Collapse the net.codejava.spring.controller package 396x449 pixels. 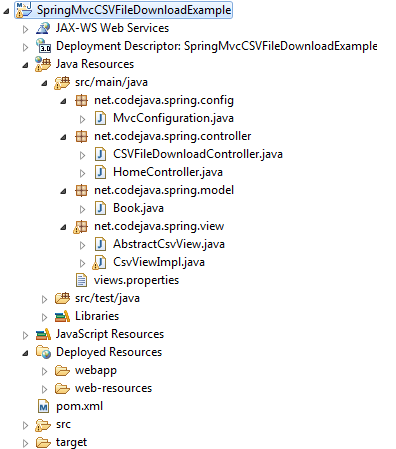click(x=63, y=137)
